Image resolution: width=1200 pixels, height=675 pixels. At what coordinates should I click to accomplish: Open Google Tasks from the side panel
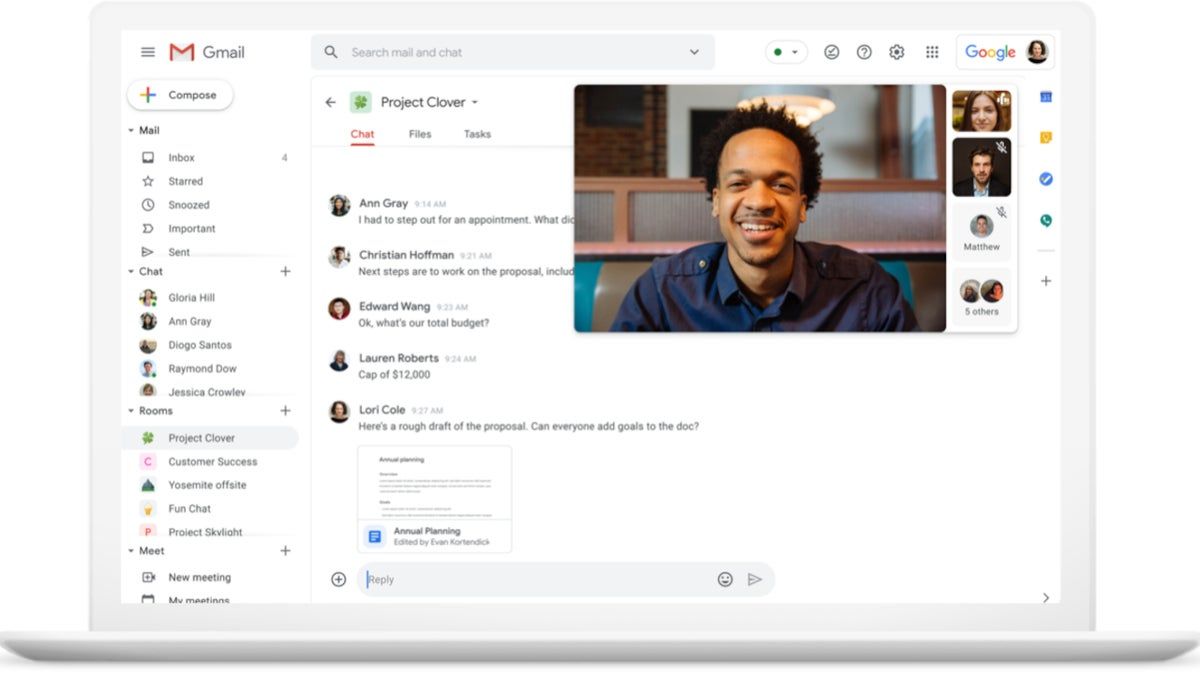[x=1044, y=179]
